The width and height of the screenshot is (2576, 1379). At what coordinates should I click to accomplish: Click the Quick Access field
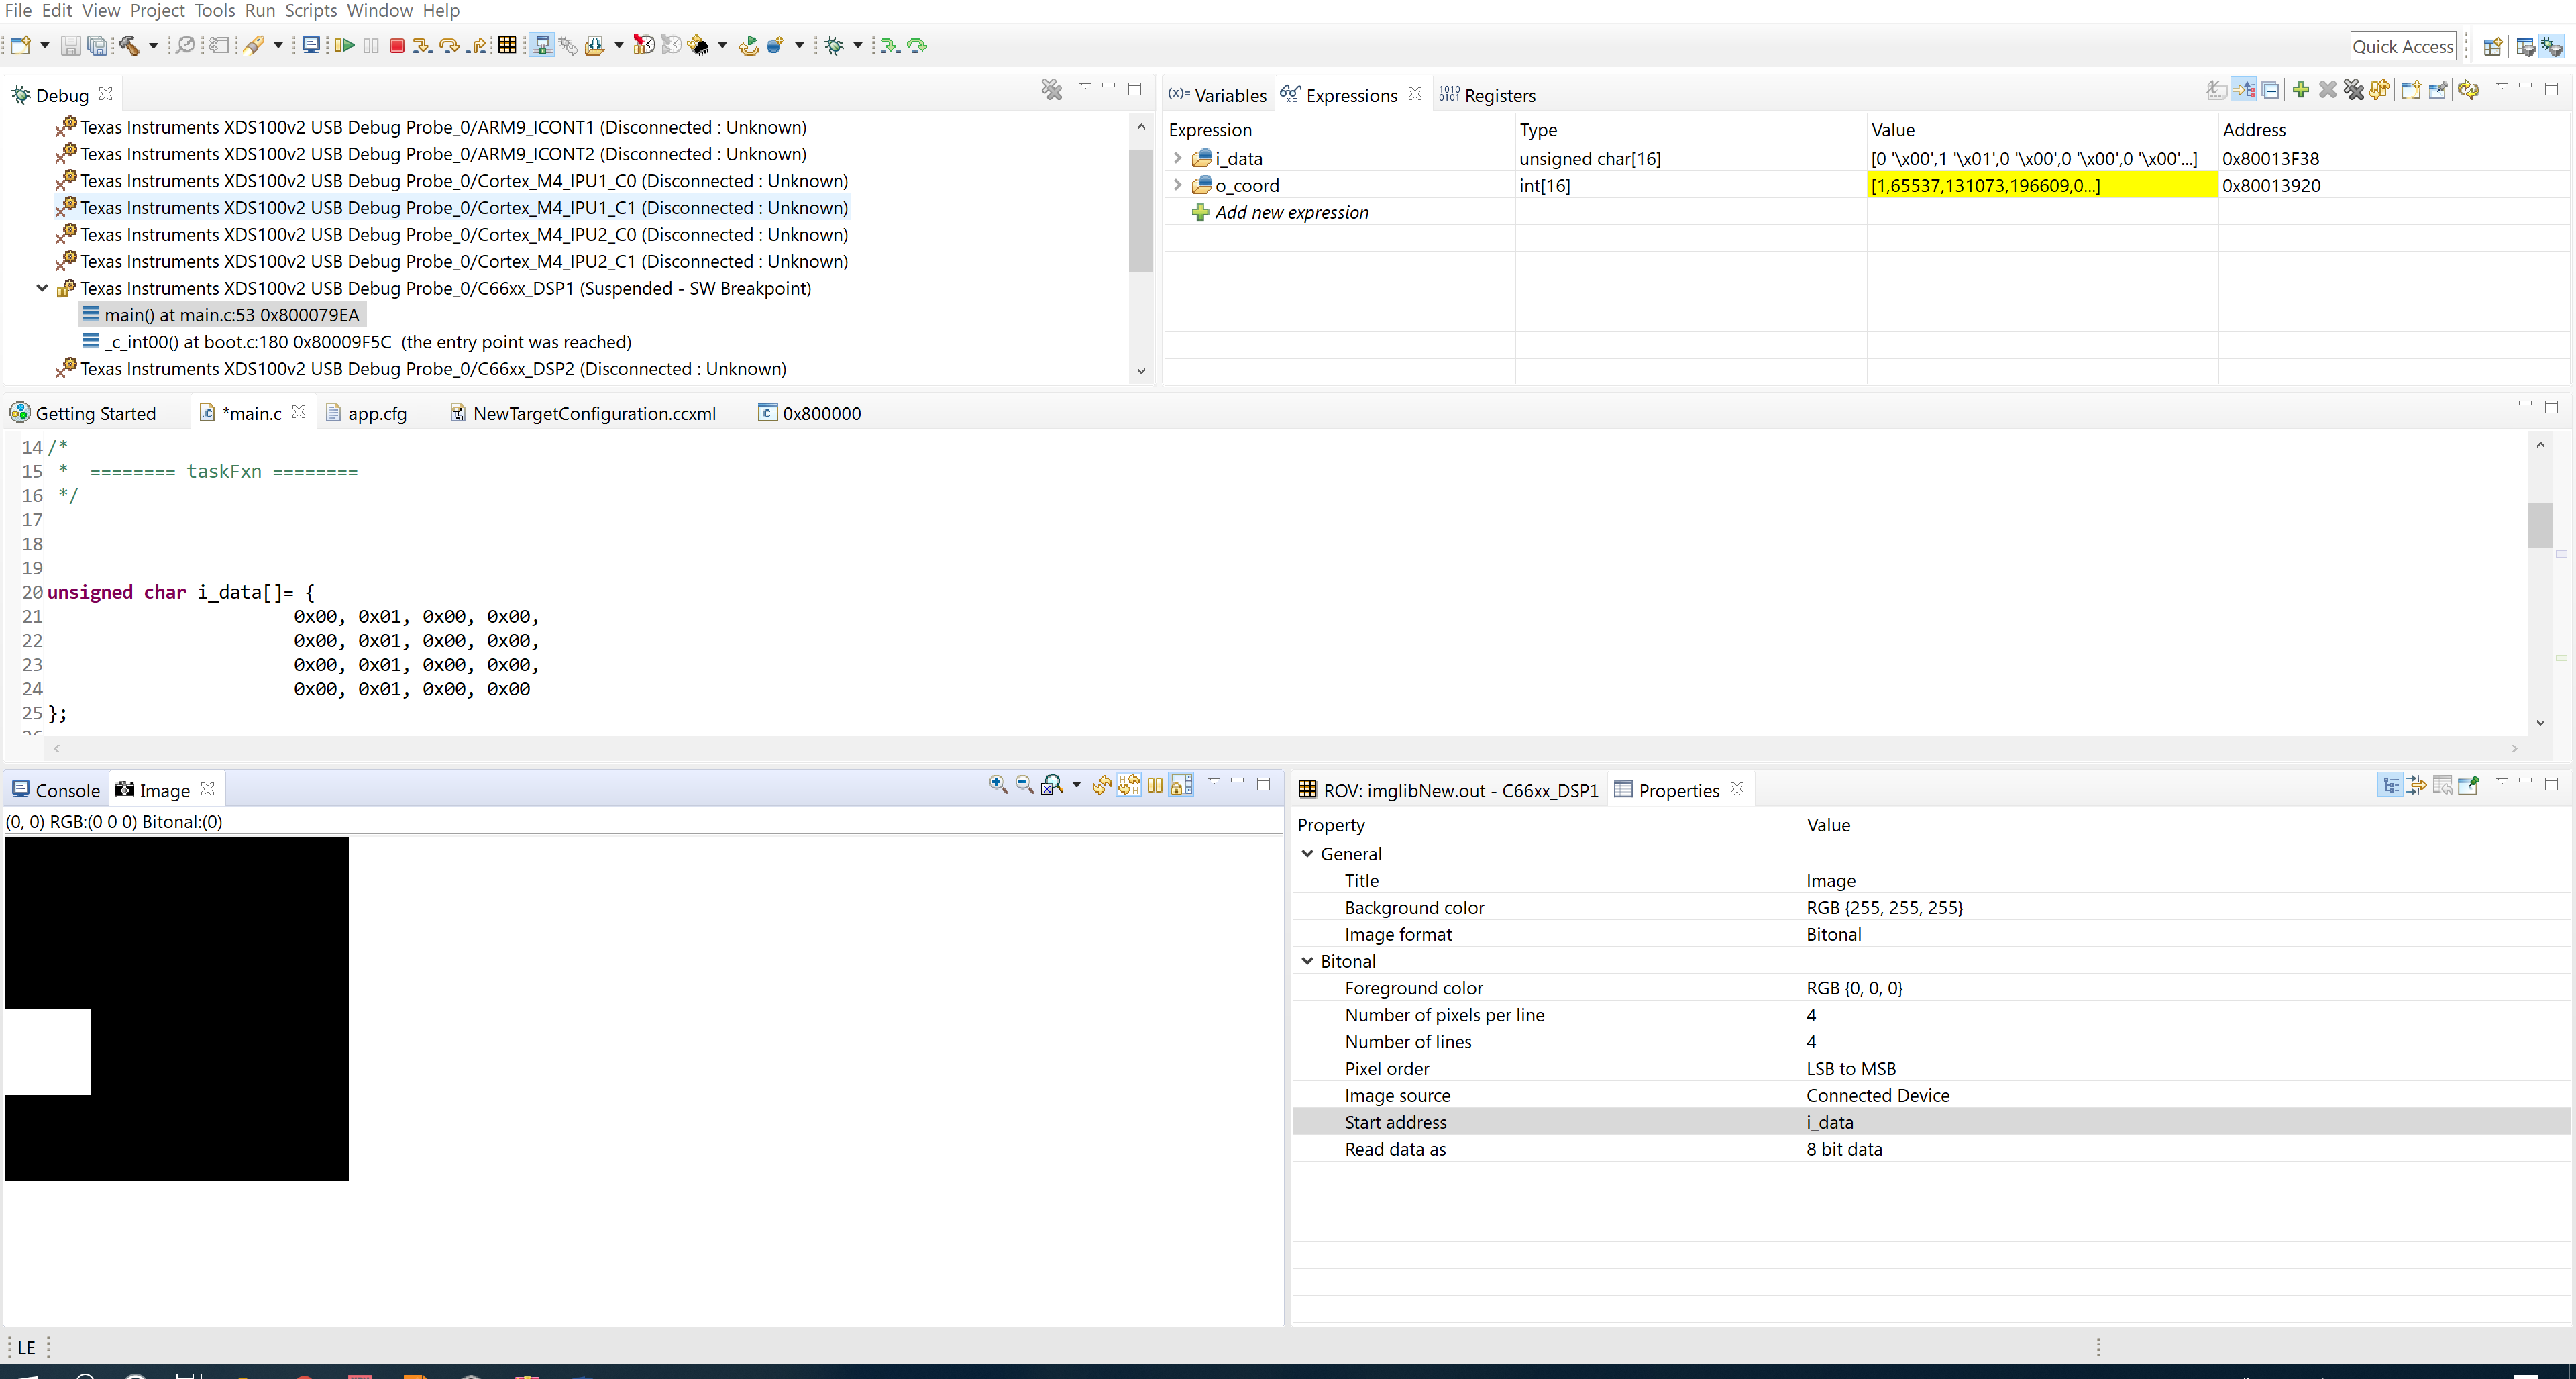(x=2402, y=46)
